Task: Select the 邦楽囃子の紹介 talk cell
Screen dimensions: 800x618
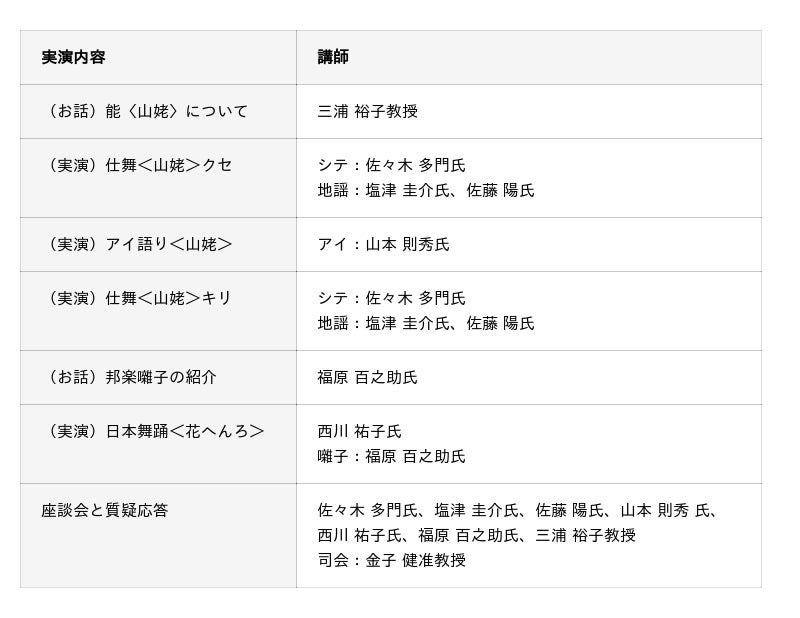Action: (129, 378)
